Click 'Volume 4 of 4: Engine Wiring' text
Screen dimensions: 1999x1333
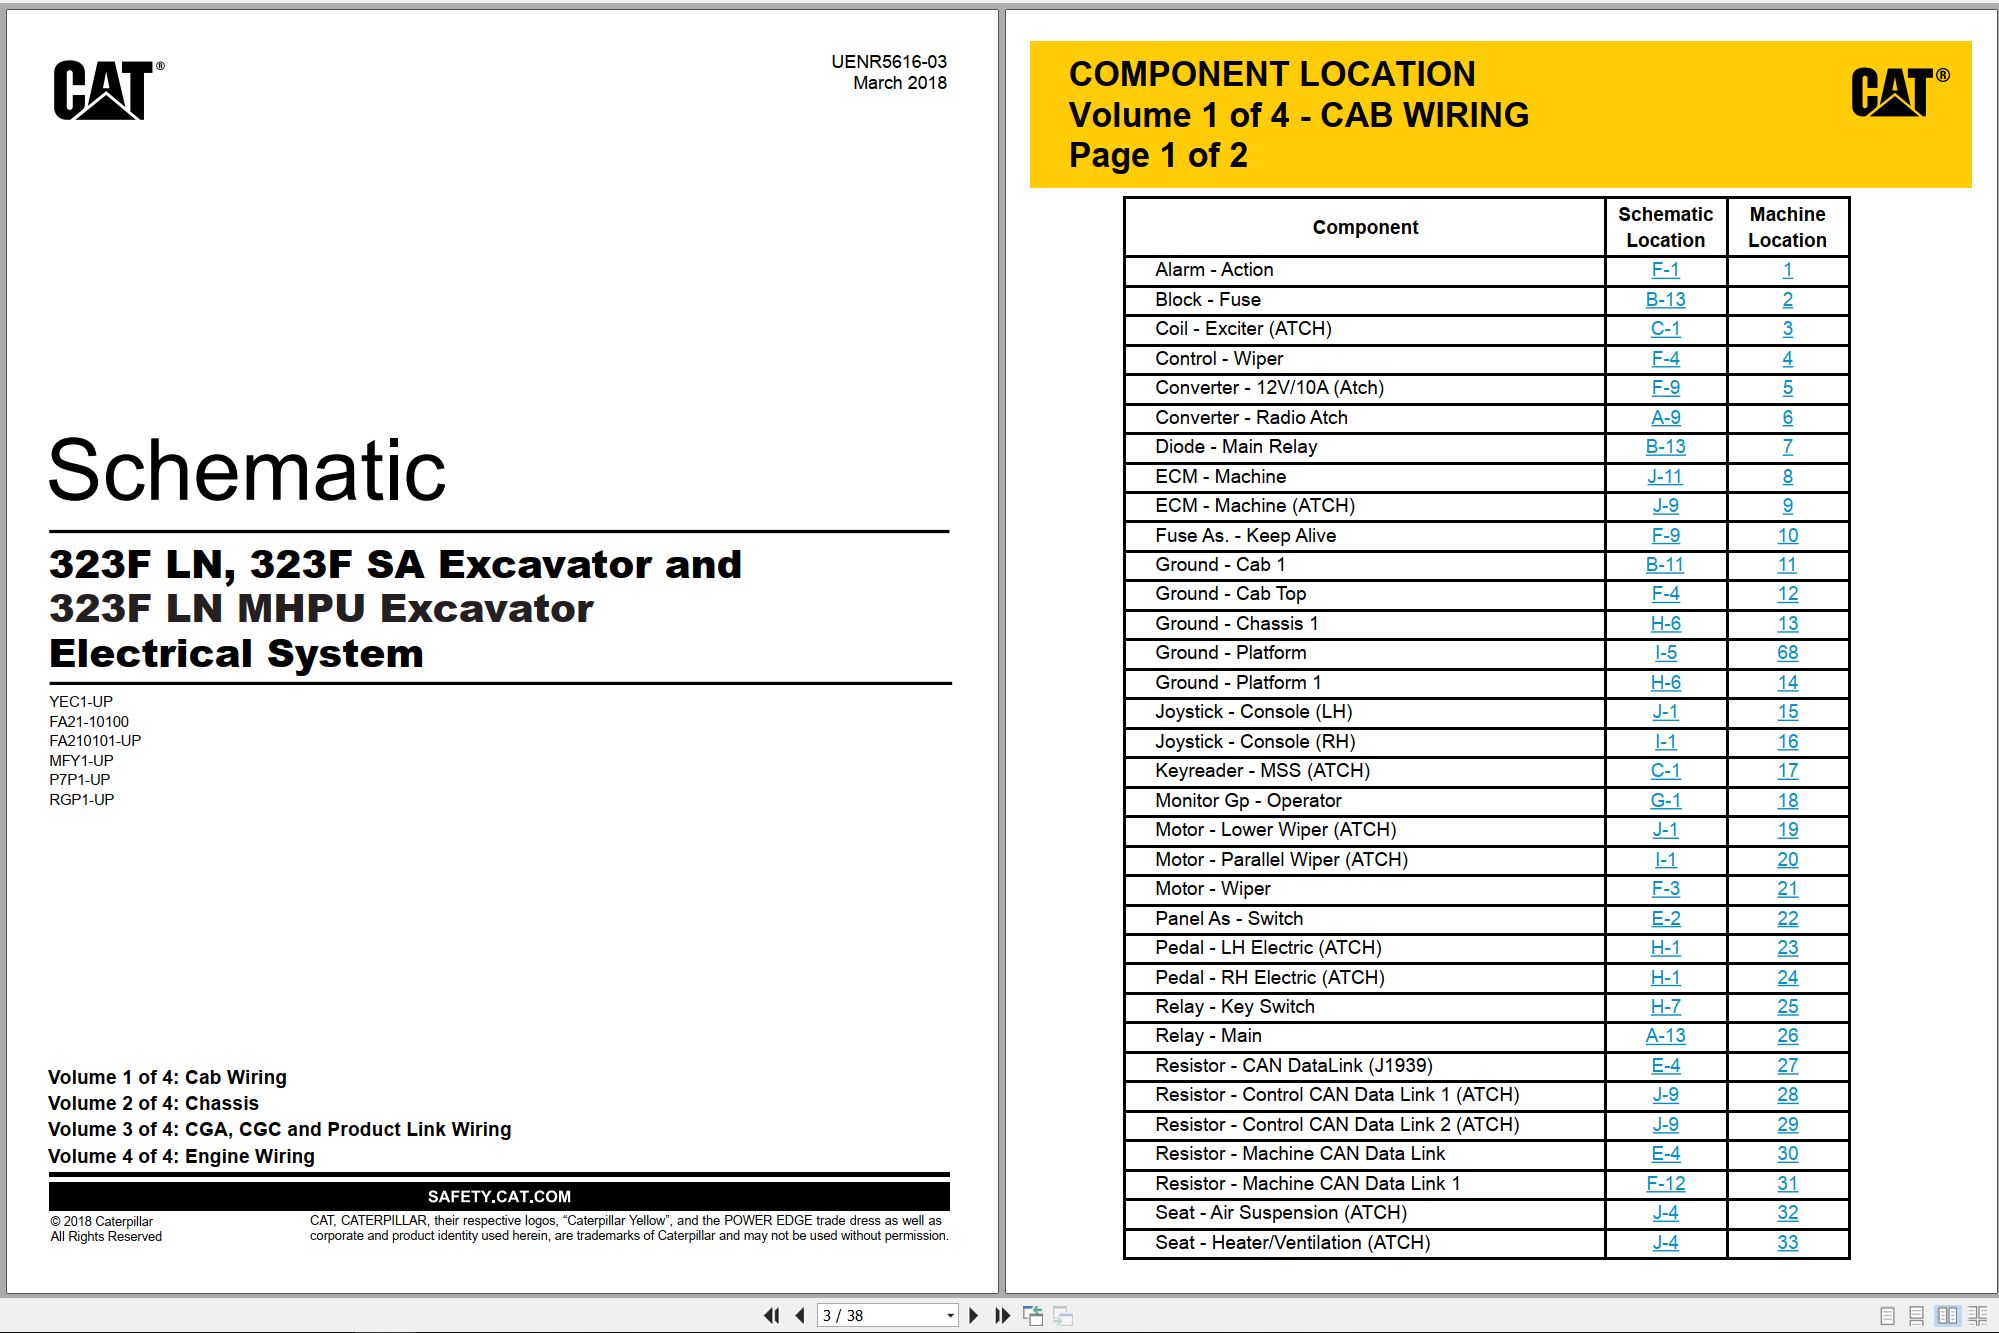click(181, 1156)
